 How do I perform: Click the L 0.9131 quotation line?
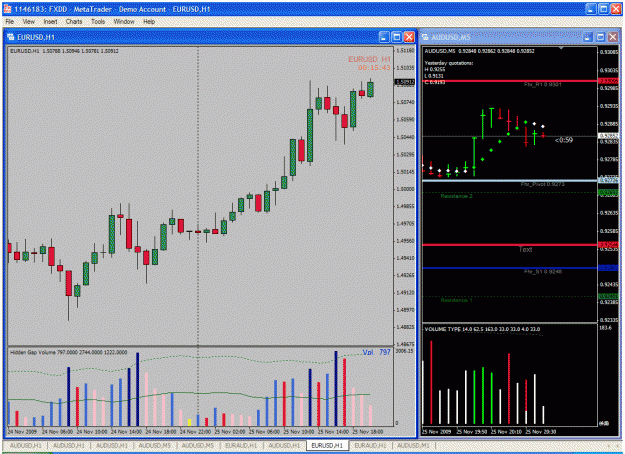coord(434,76)
